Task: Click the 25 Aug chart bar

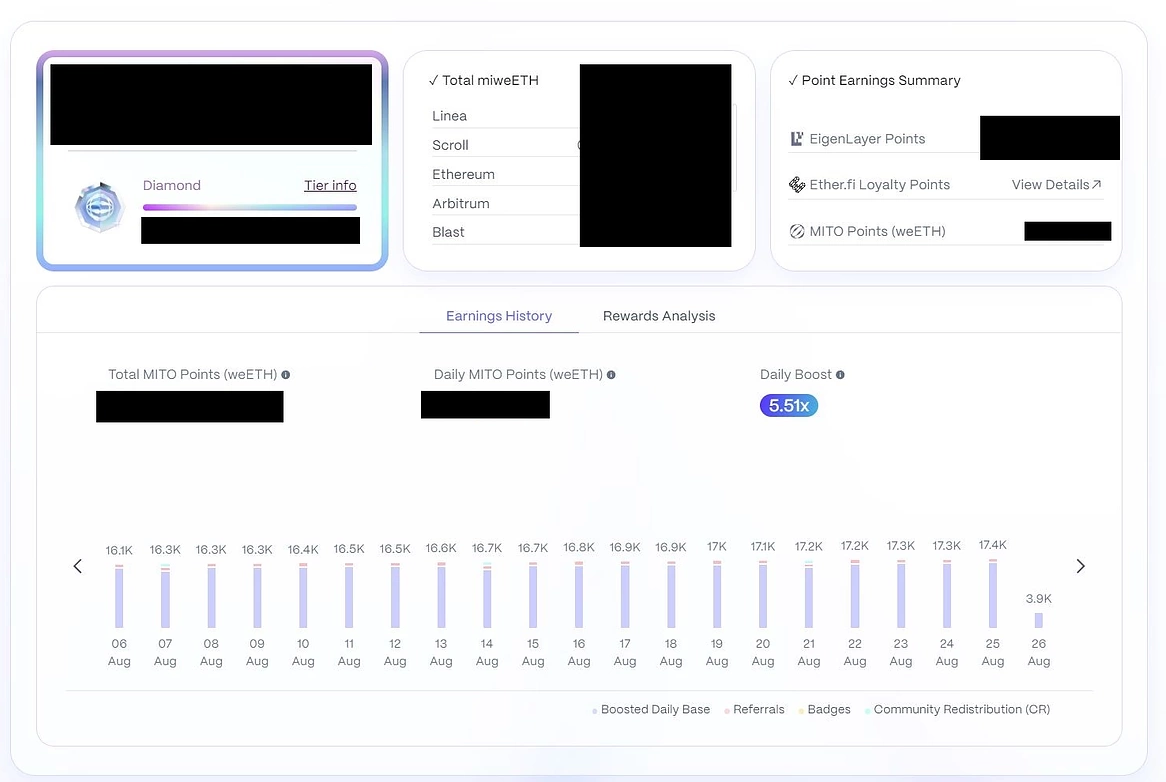Action: [x=993, y=593]
